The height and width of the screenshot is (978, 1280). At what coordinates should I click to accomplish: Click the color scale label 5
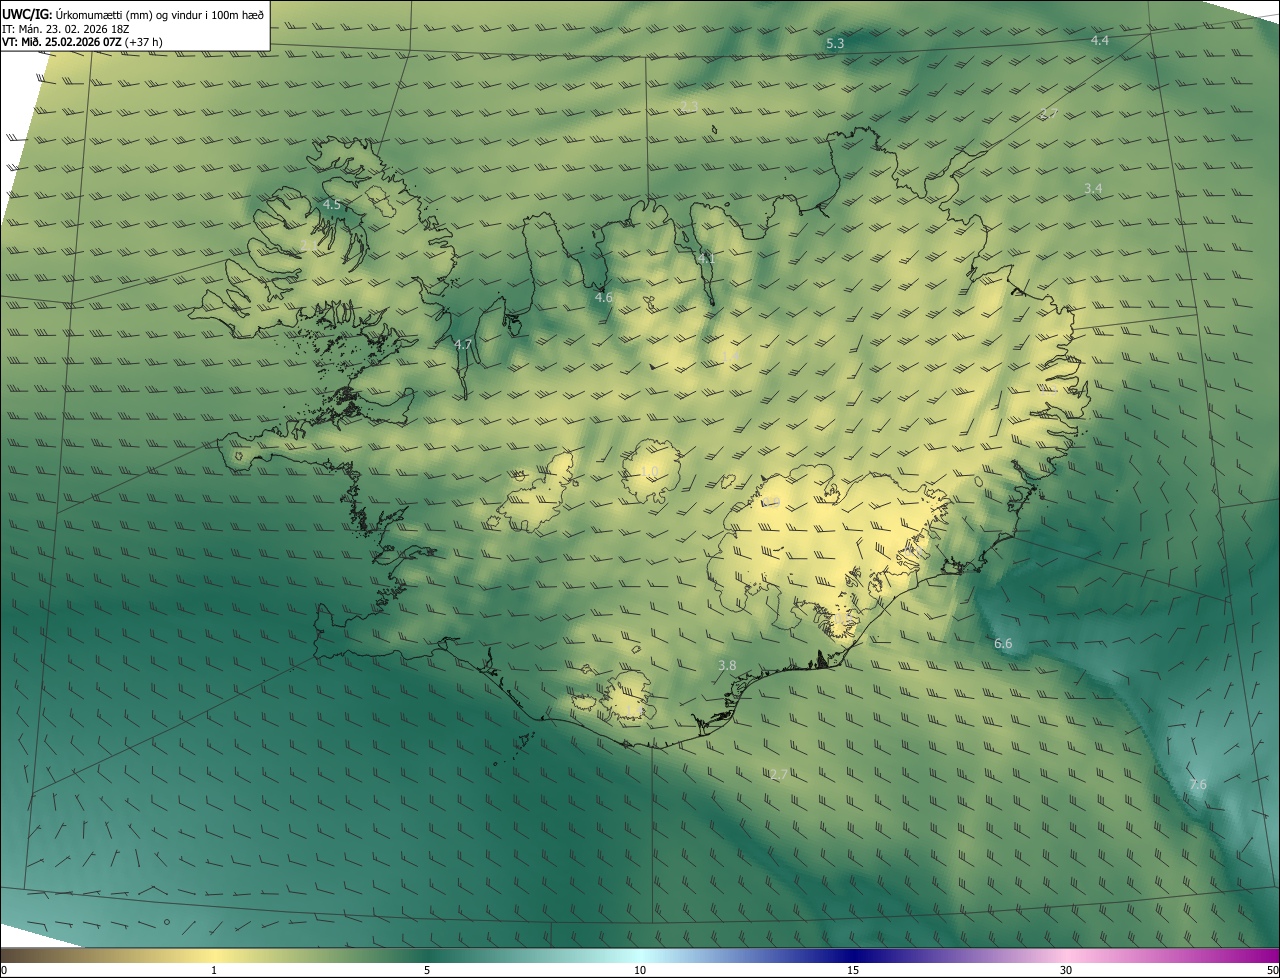click(x=427, y=971)
